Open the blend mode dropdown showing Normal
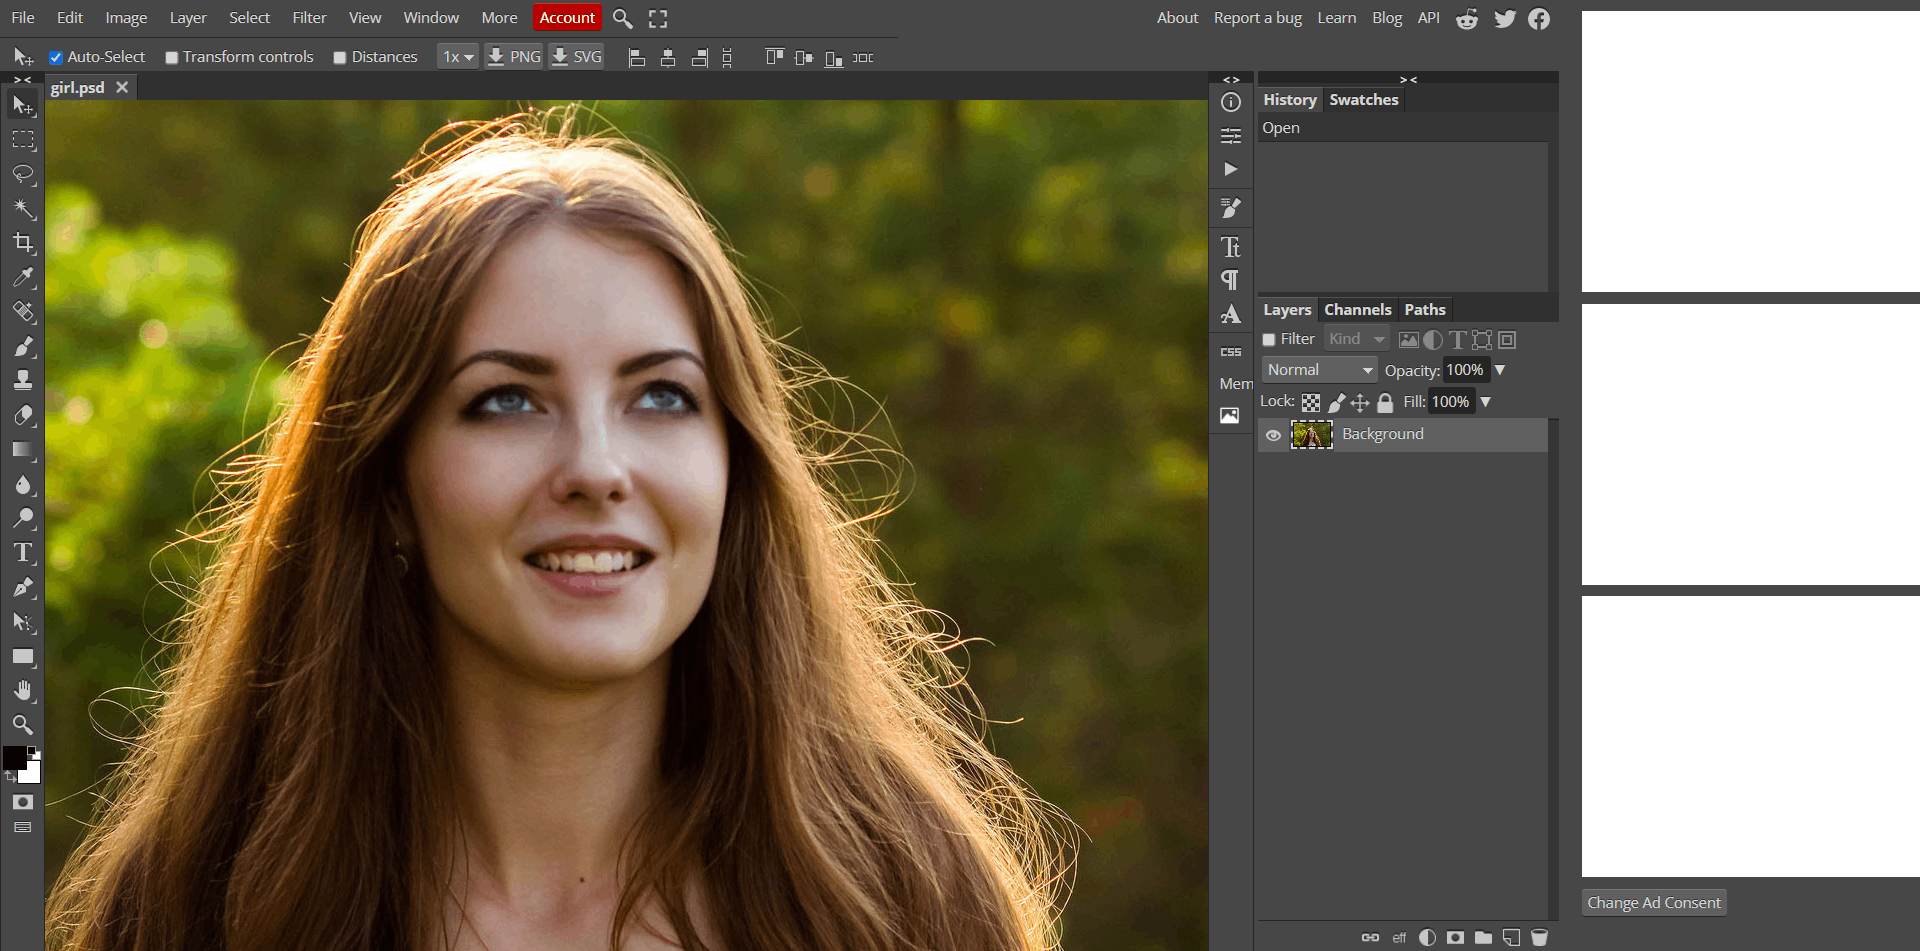The width and height of the screenshot is (1920, 951). pos(1318,369)
